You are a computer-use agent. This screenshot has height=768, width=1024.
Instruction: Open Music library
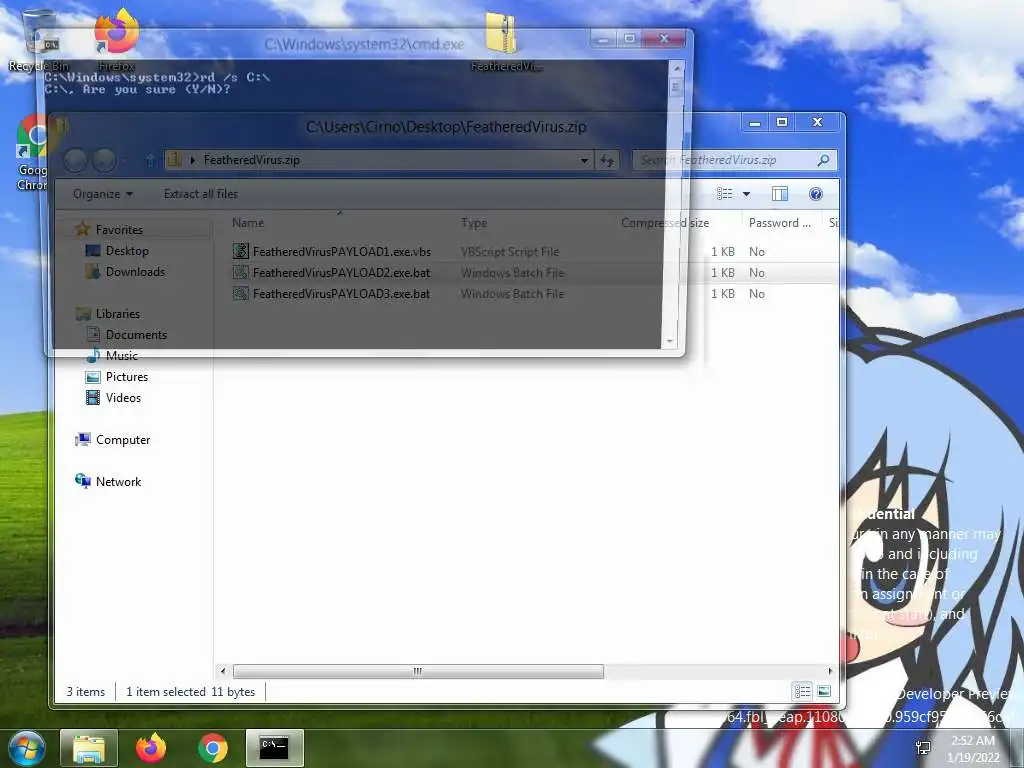[121, 355]
